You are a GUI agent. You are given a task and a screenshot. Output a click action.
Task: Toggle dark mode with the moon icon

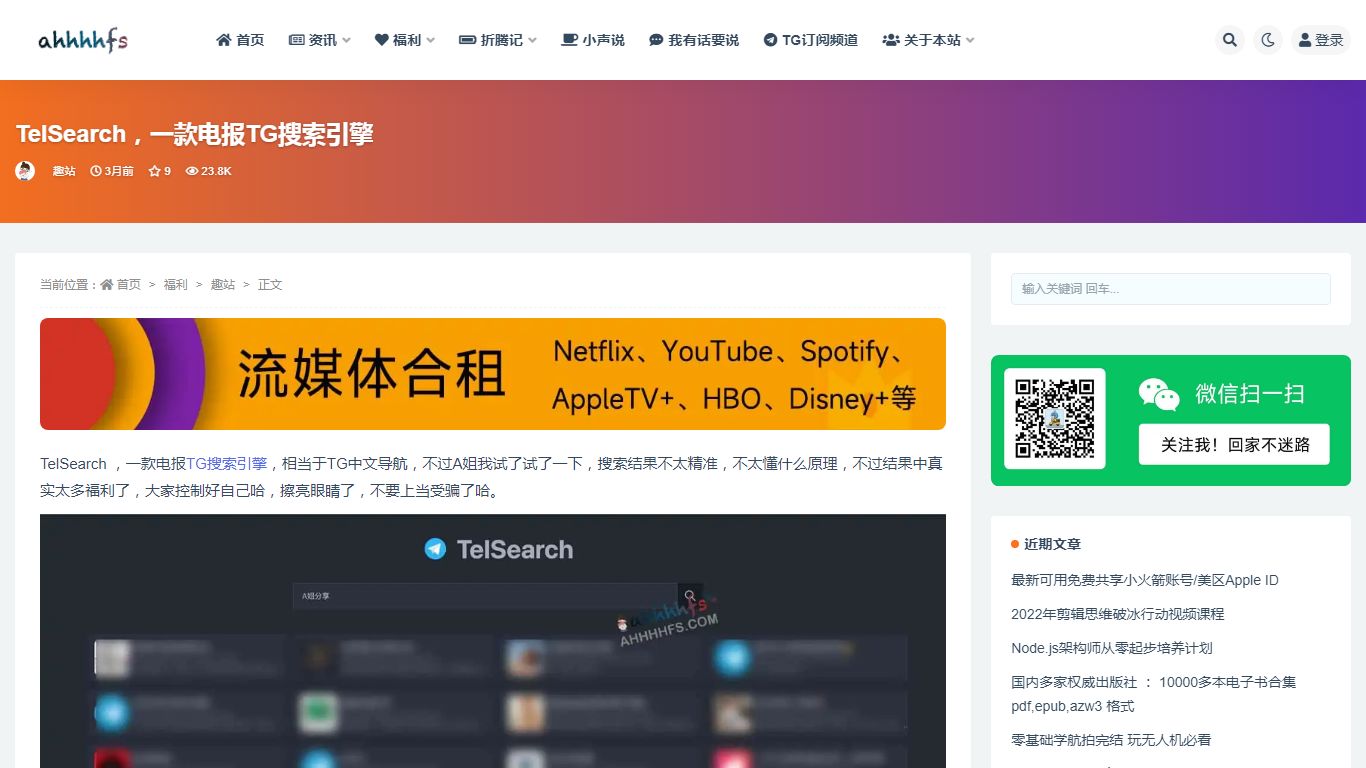tap(1268, 40)
